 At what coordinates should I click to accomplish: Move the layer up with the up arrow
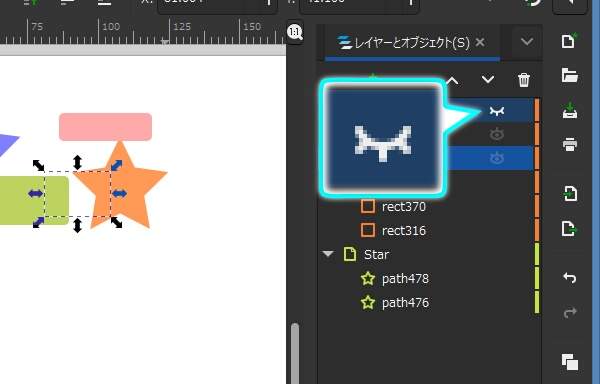click(452, 80)
